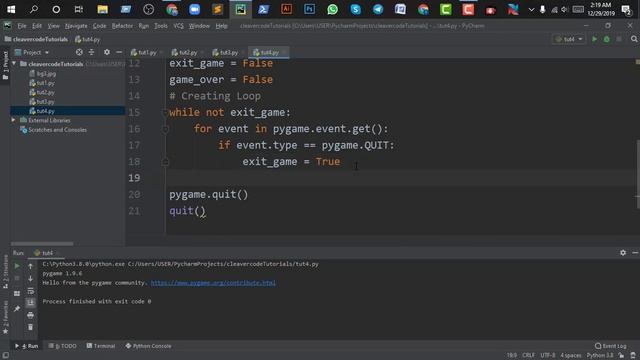Viewport: 640px width, 360px height.
Task: Open Search Everywhere magnifier in the PyCharm toolbar
Action: tap(634, 39)
